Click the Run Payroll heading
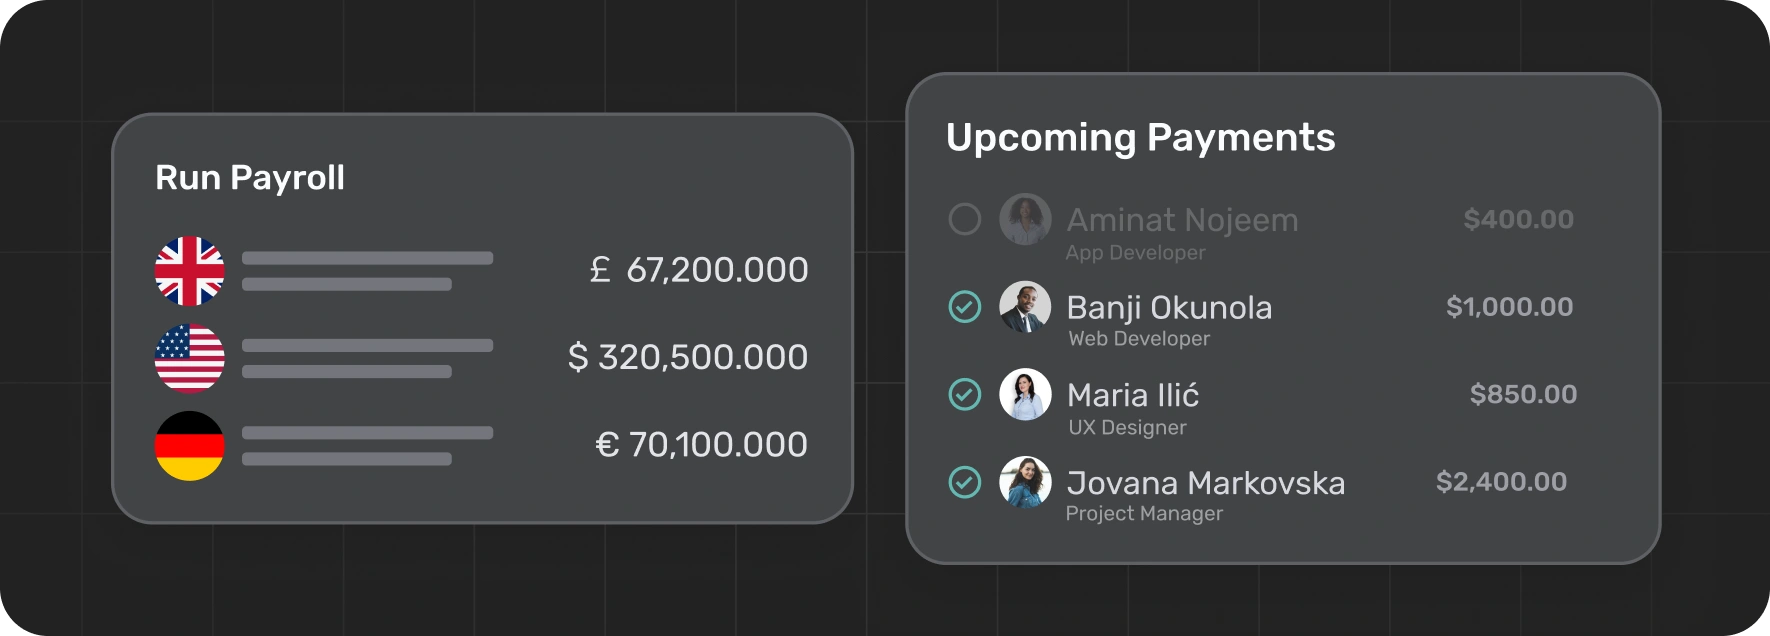 [x=249, y=178]
